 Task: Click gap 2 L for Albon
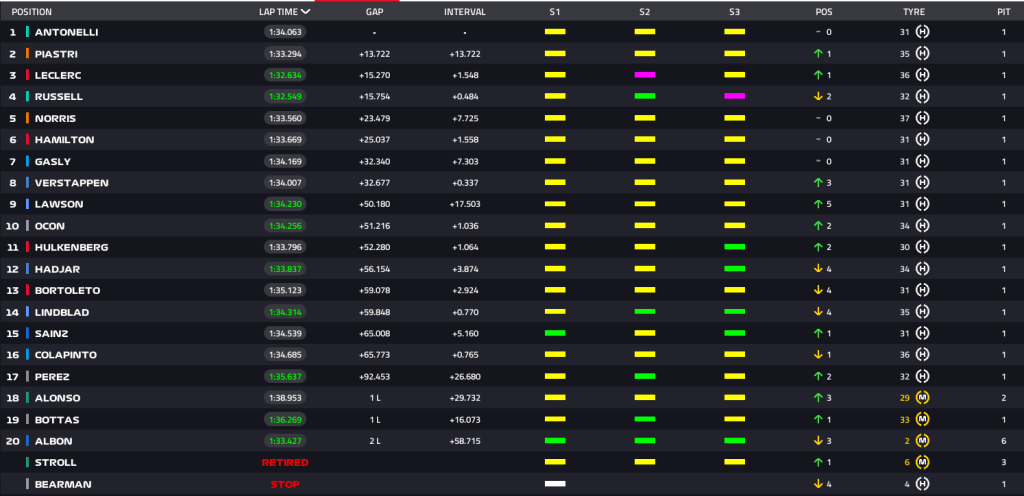(374, 441)
